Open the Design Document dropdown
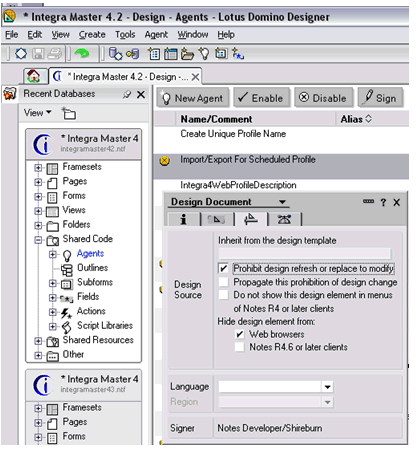Viewport: 416px width, 450px height. point(282,202)
